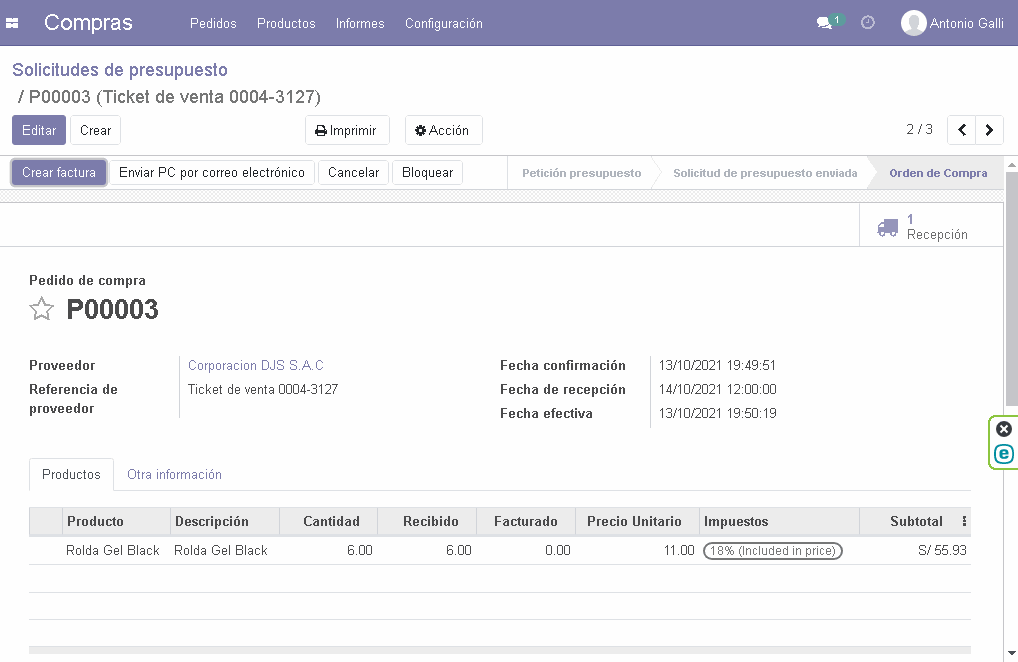Sort by the Cantidad column header

(331, 522)
